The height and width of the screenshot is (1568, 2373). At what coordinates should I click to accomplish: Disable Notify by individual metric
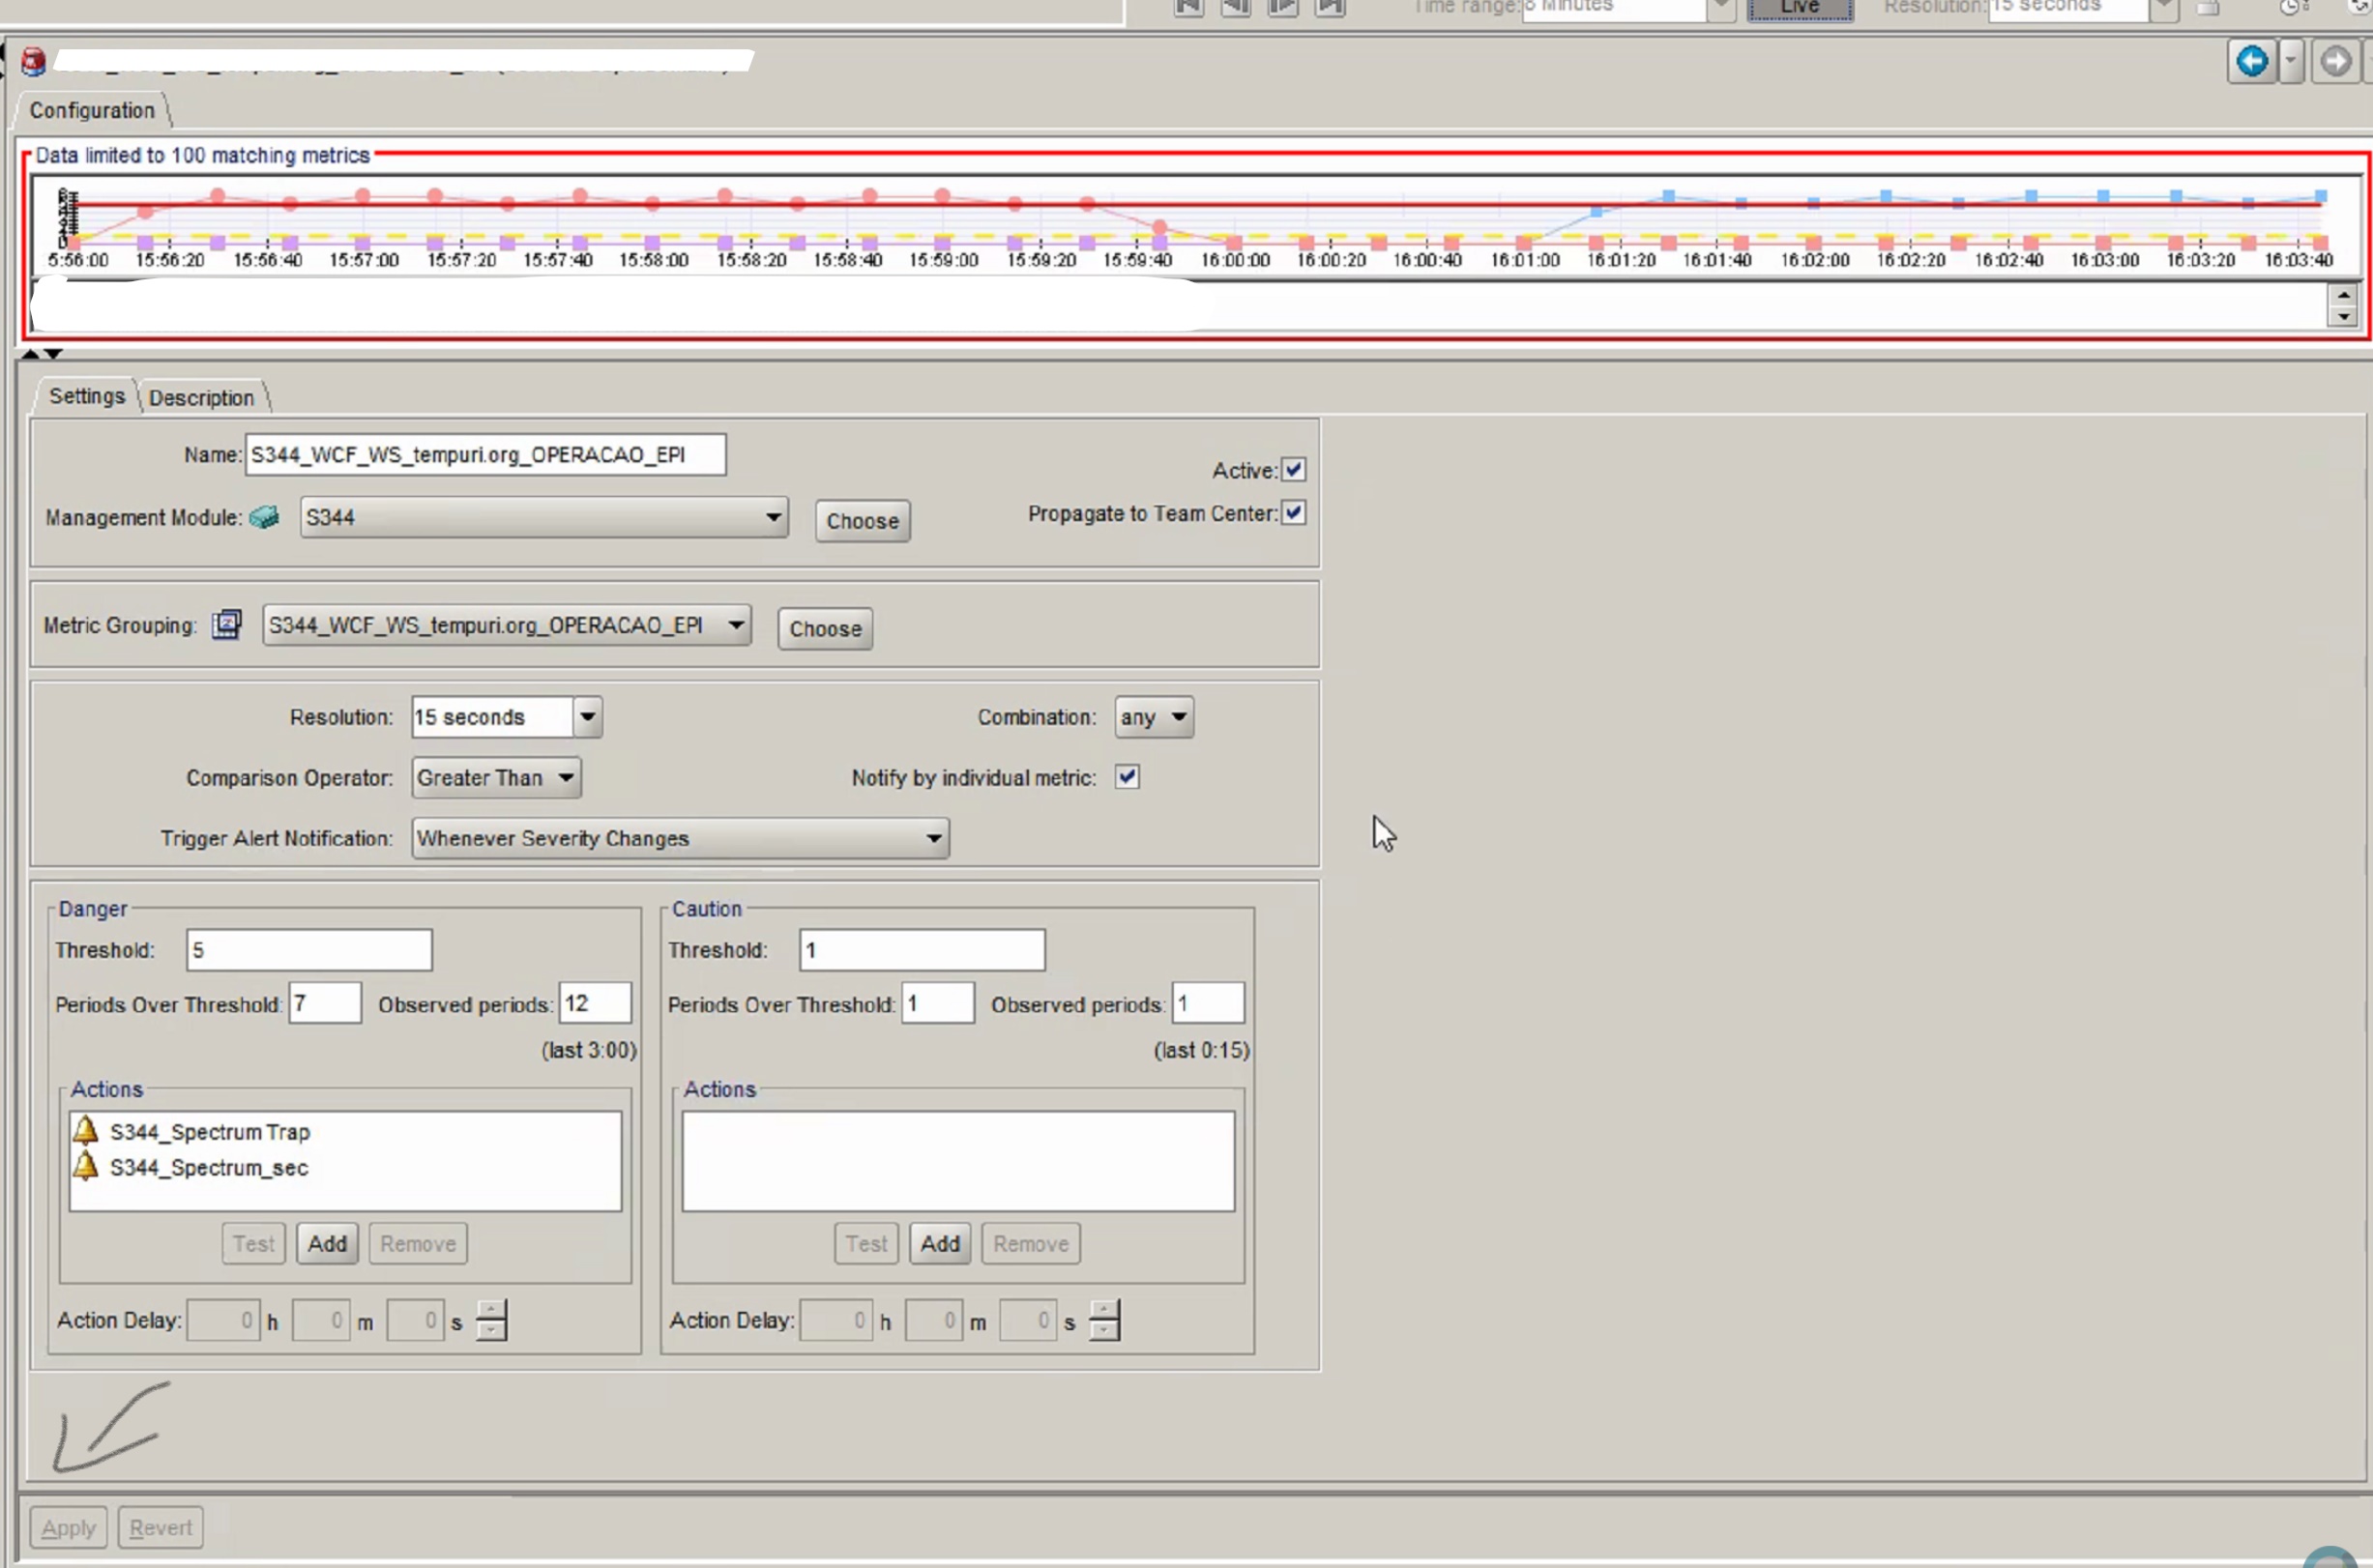click(x=1127, y=777)
